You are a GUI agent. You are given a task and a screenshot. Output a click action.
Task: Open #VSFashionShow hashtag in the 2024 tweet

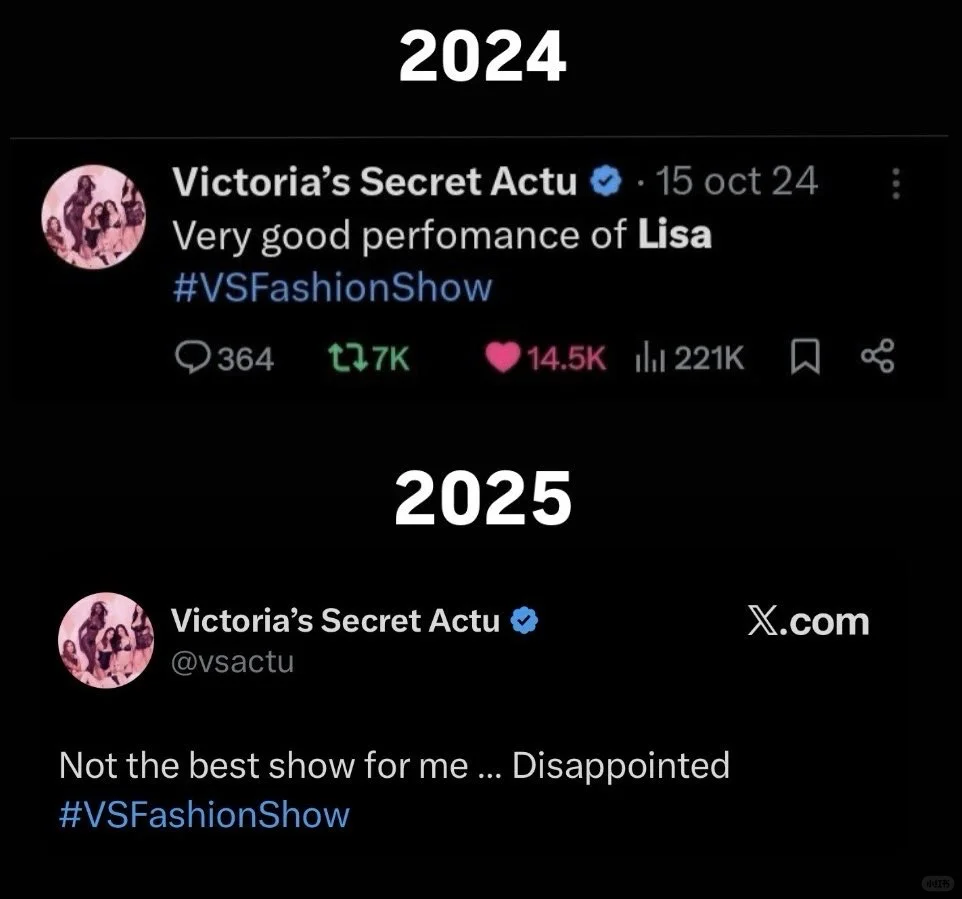point(332,287)
